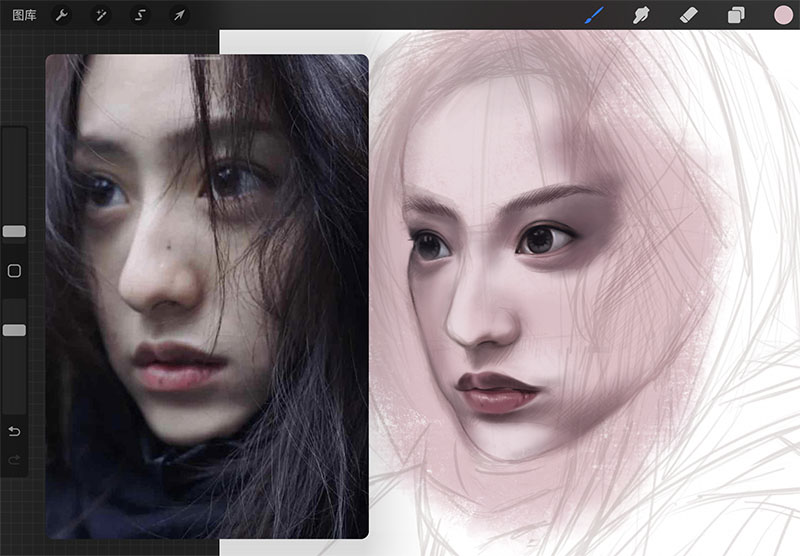Select the Brush tool
The width and height of the screenshot is (800, 556).
click(x=594, y=15)
